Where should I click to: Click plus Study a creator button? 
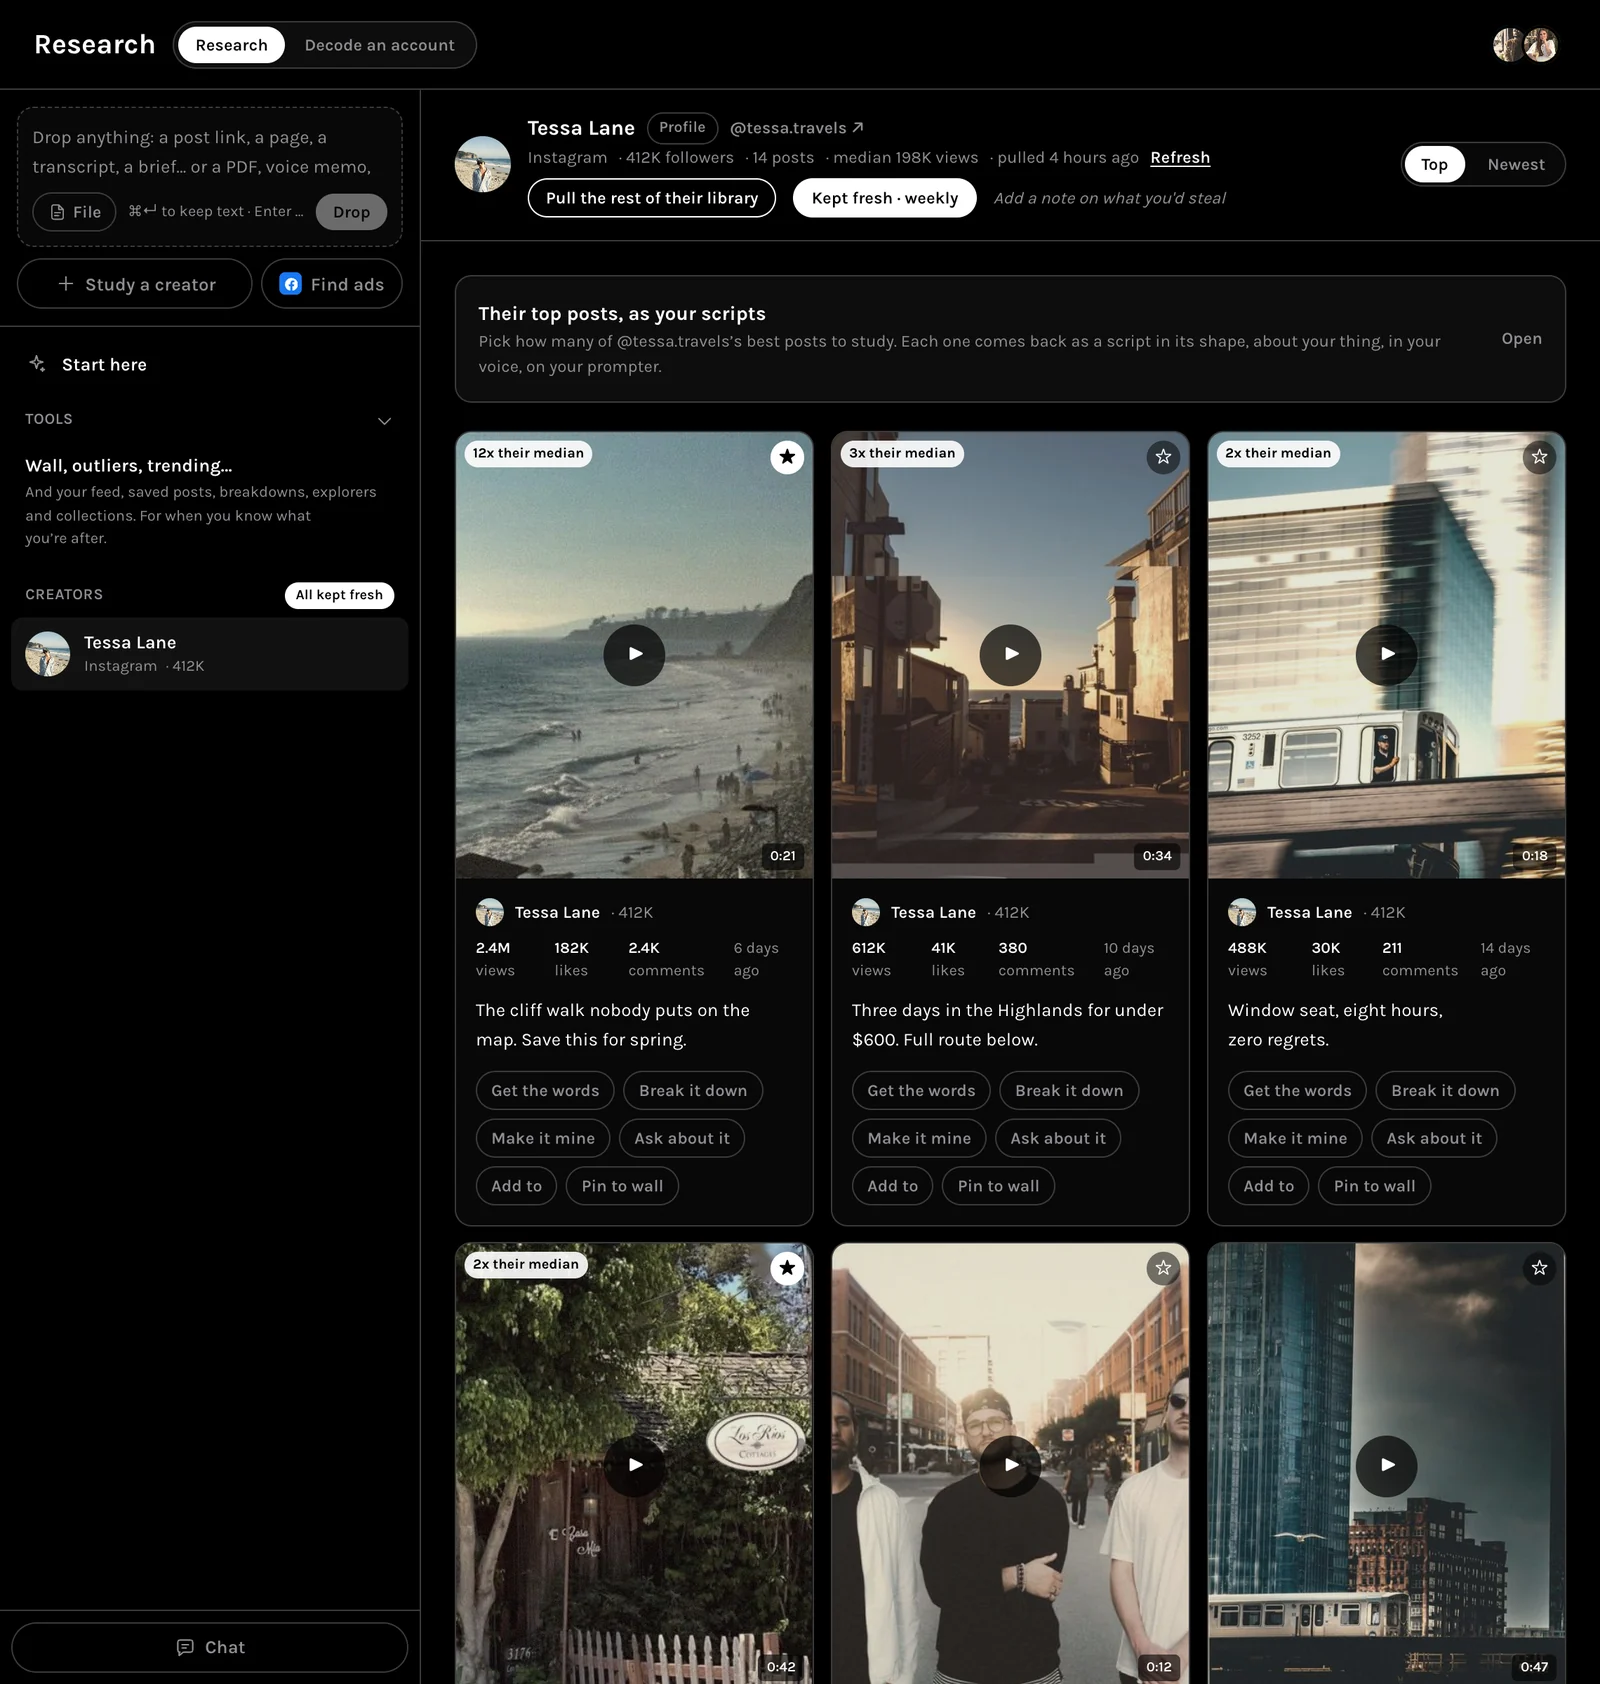(135, 284)
